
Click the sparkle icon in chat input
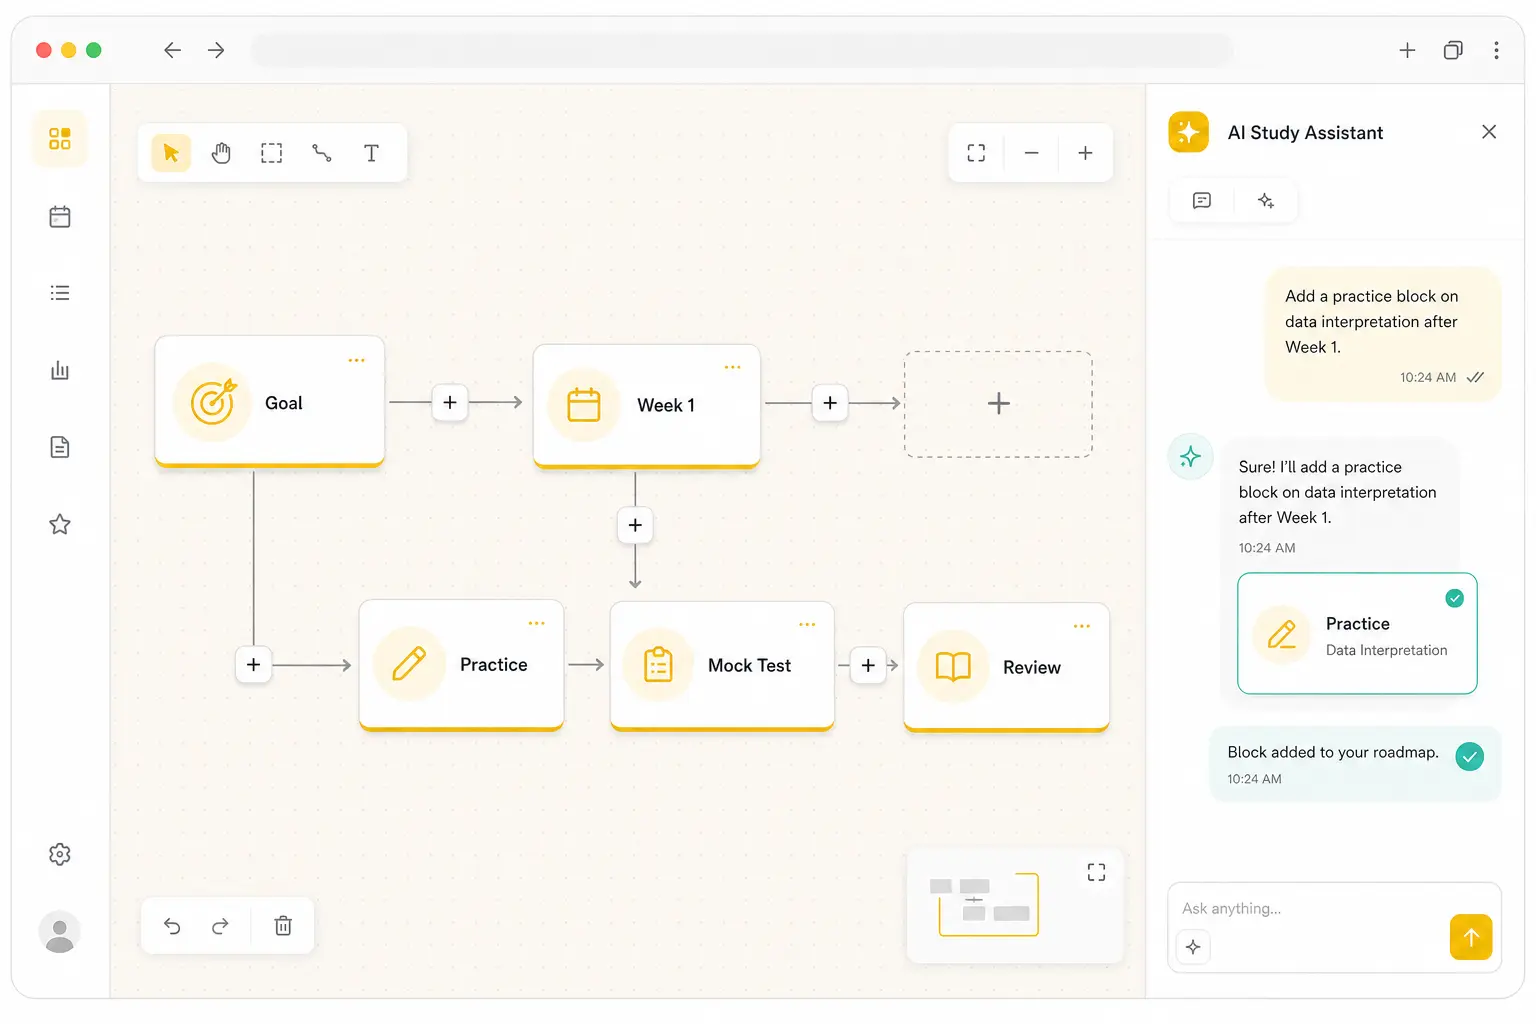pos(1193,947)
